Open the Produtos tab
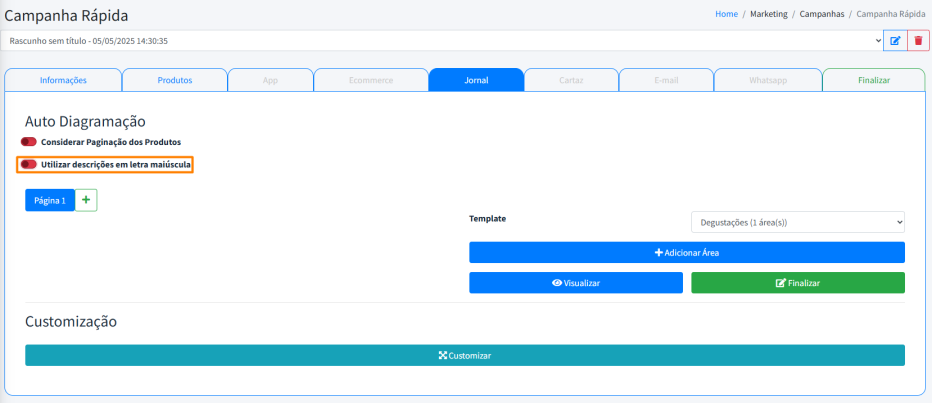932x403 pixels. (x=174, y=80)
